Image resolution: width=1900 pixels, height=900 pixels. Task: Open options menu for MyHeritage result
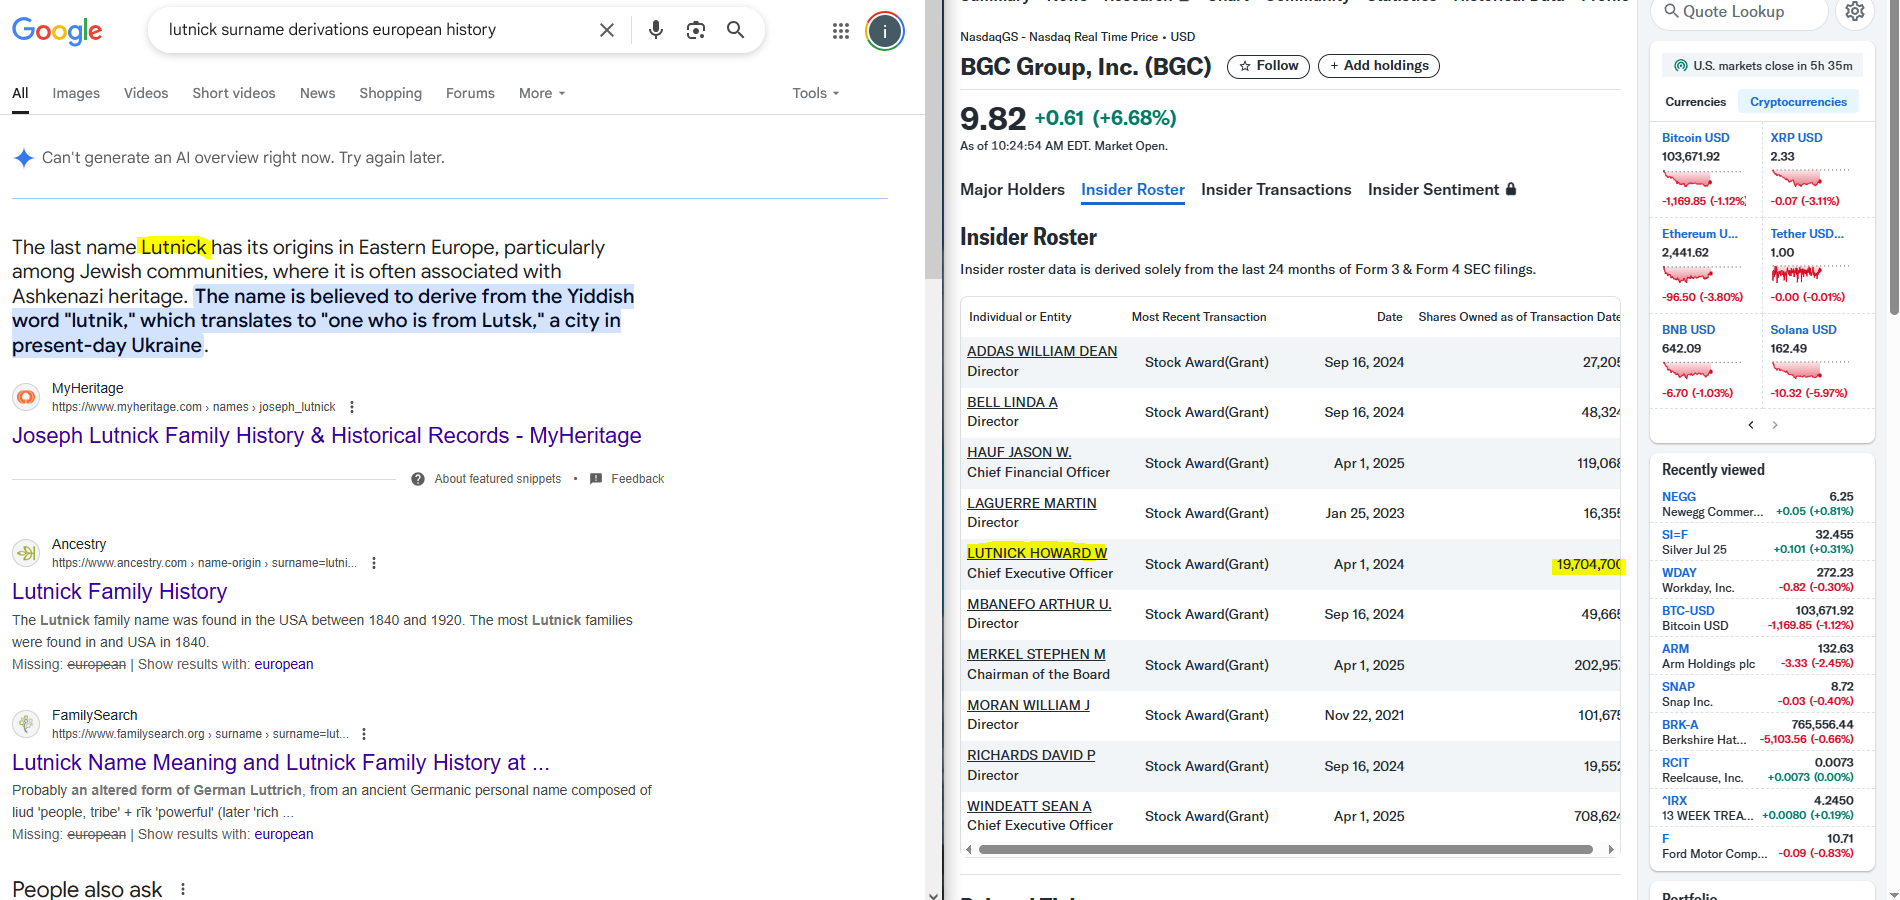point(352,407)
